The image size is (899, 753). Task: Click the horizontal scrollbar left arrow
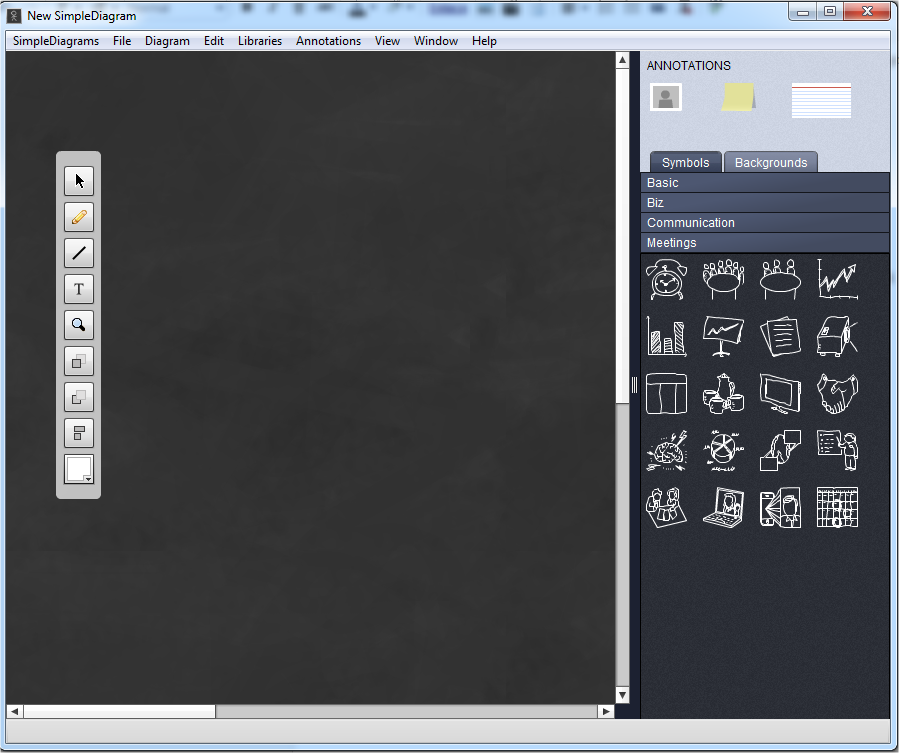pos(15,711)
